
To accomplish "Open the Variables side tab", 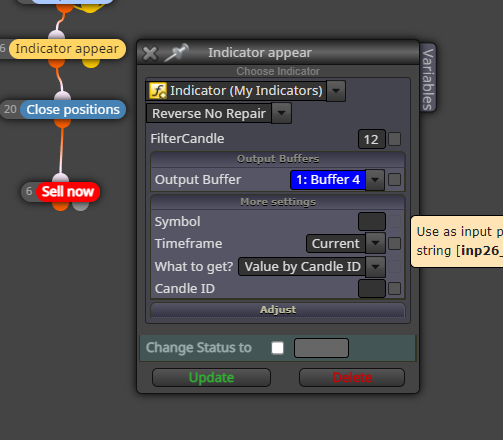I will pos(428,79).
